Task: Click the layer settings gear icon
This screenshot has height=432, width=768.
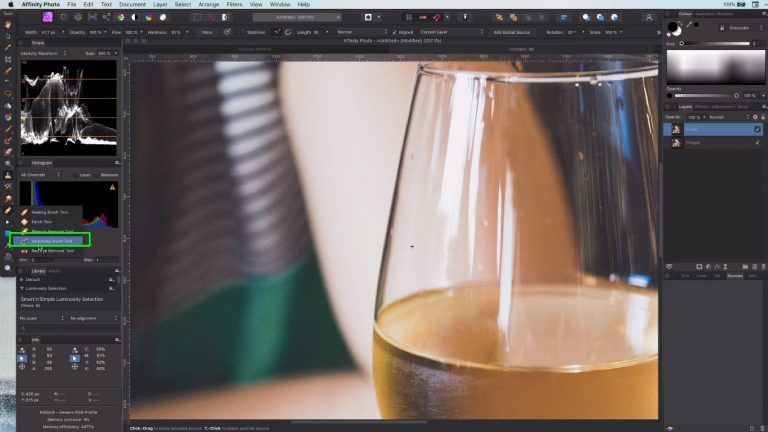Action: coord(755,117)
